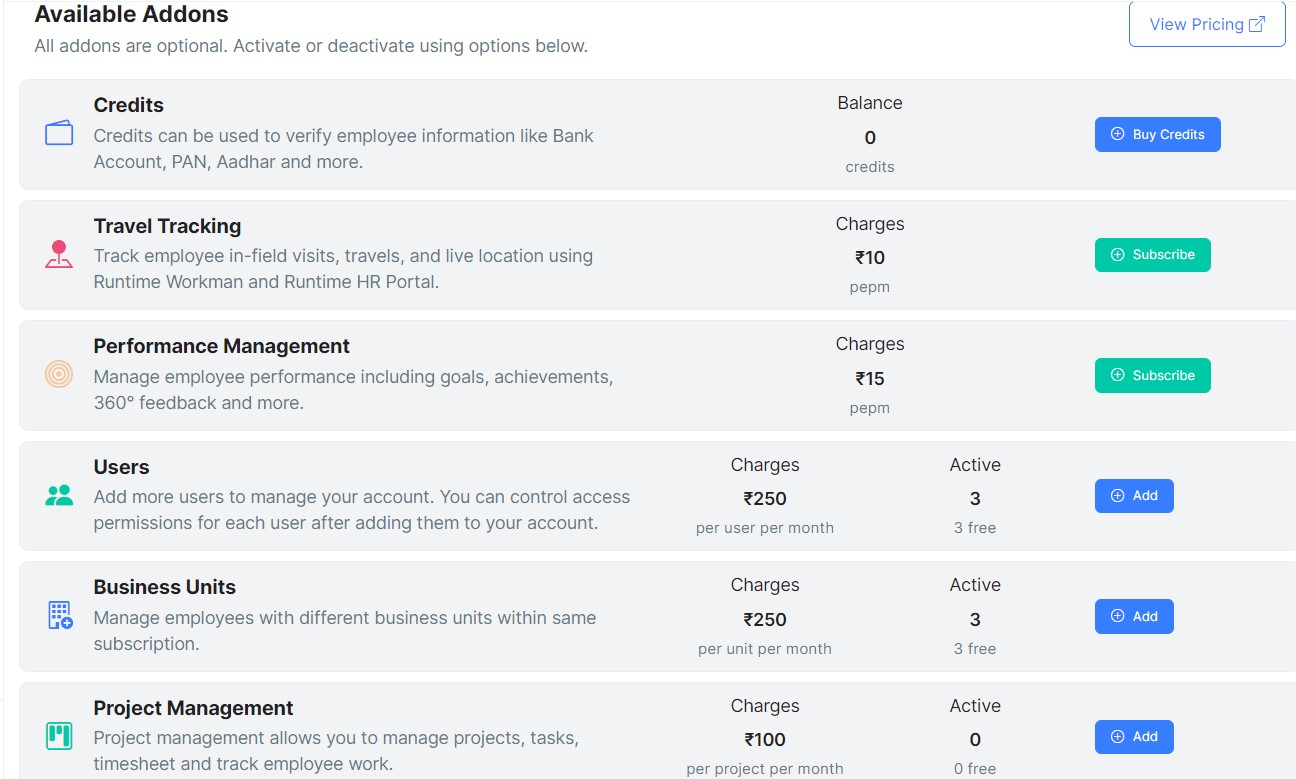Image resolution: width=1296 pixels, height=779 pixels.
Task: Click the Credits wallet icon
Action: coord(59,133)
